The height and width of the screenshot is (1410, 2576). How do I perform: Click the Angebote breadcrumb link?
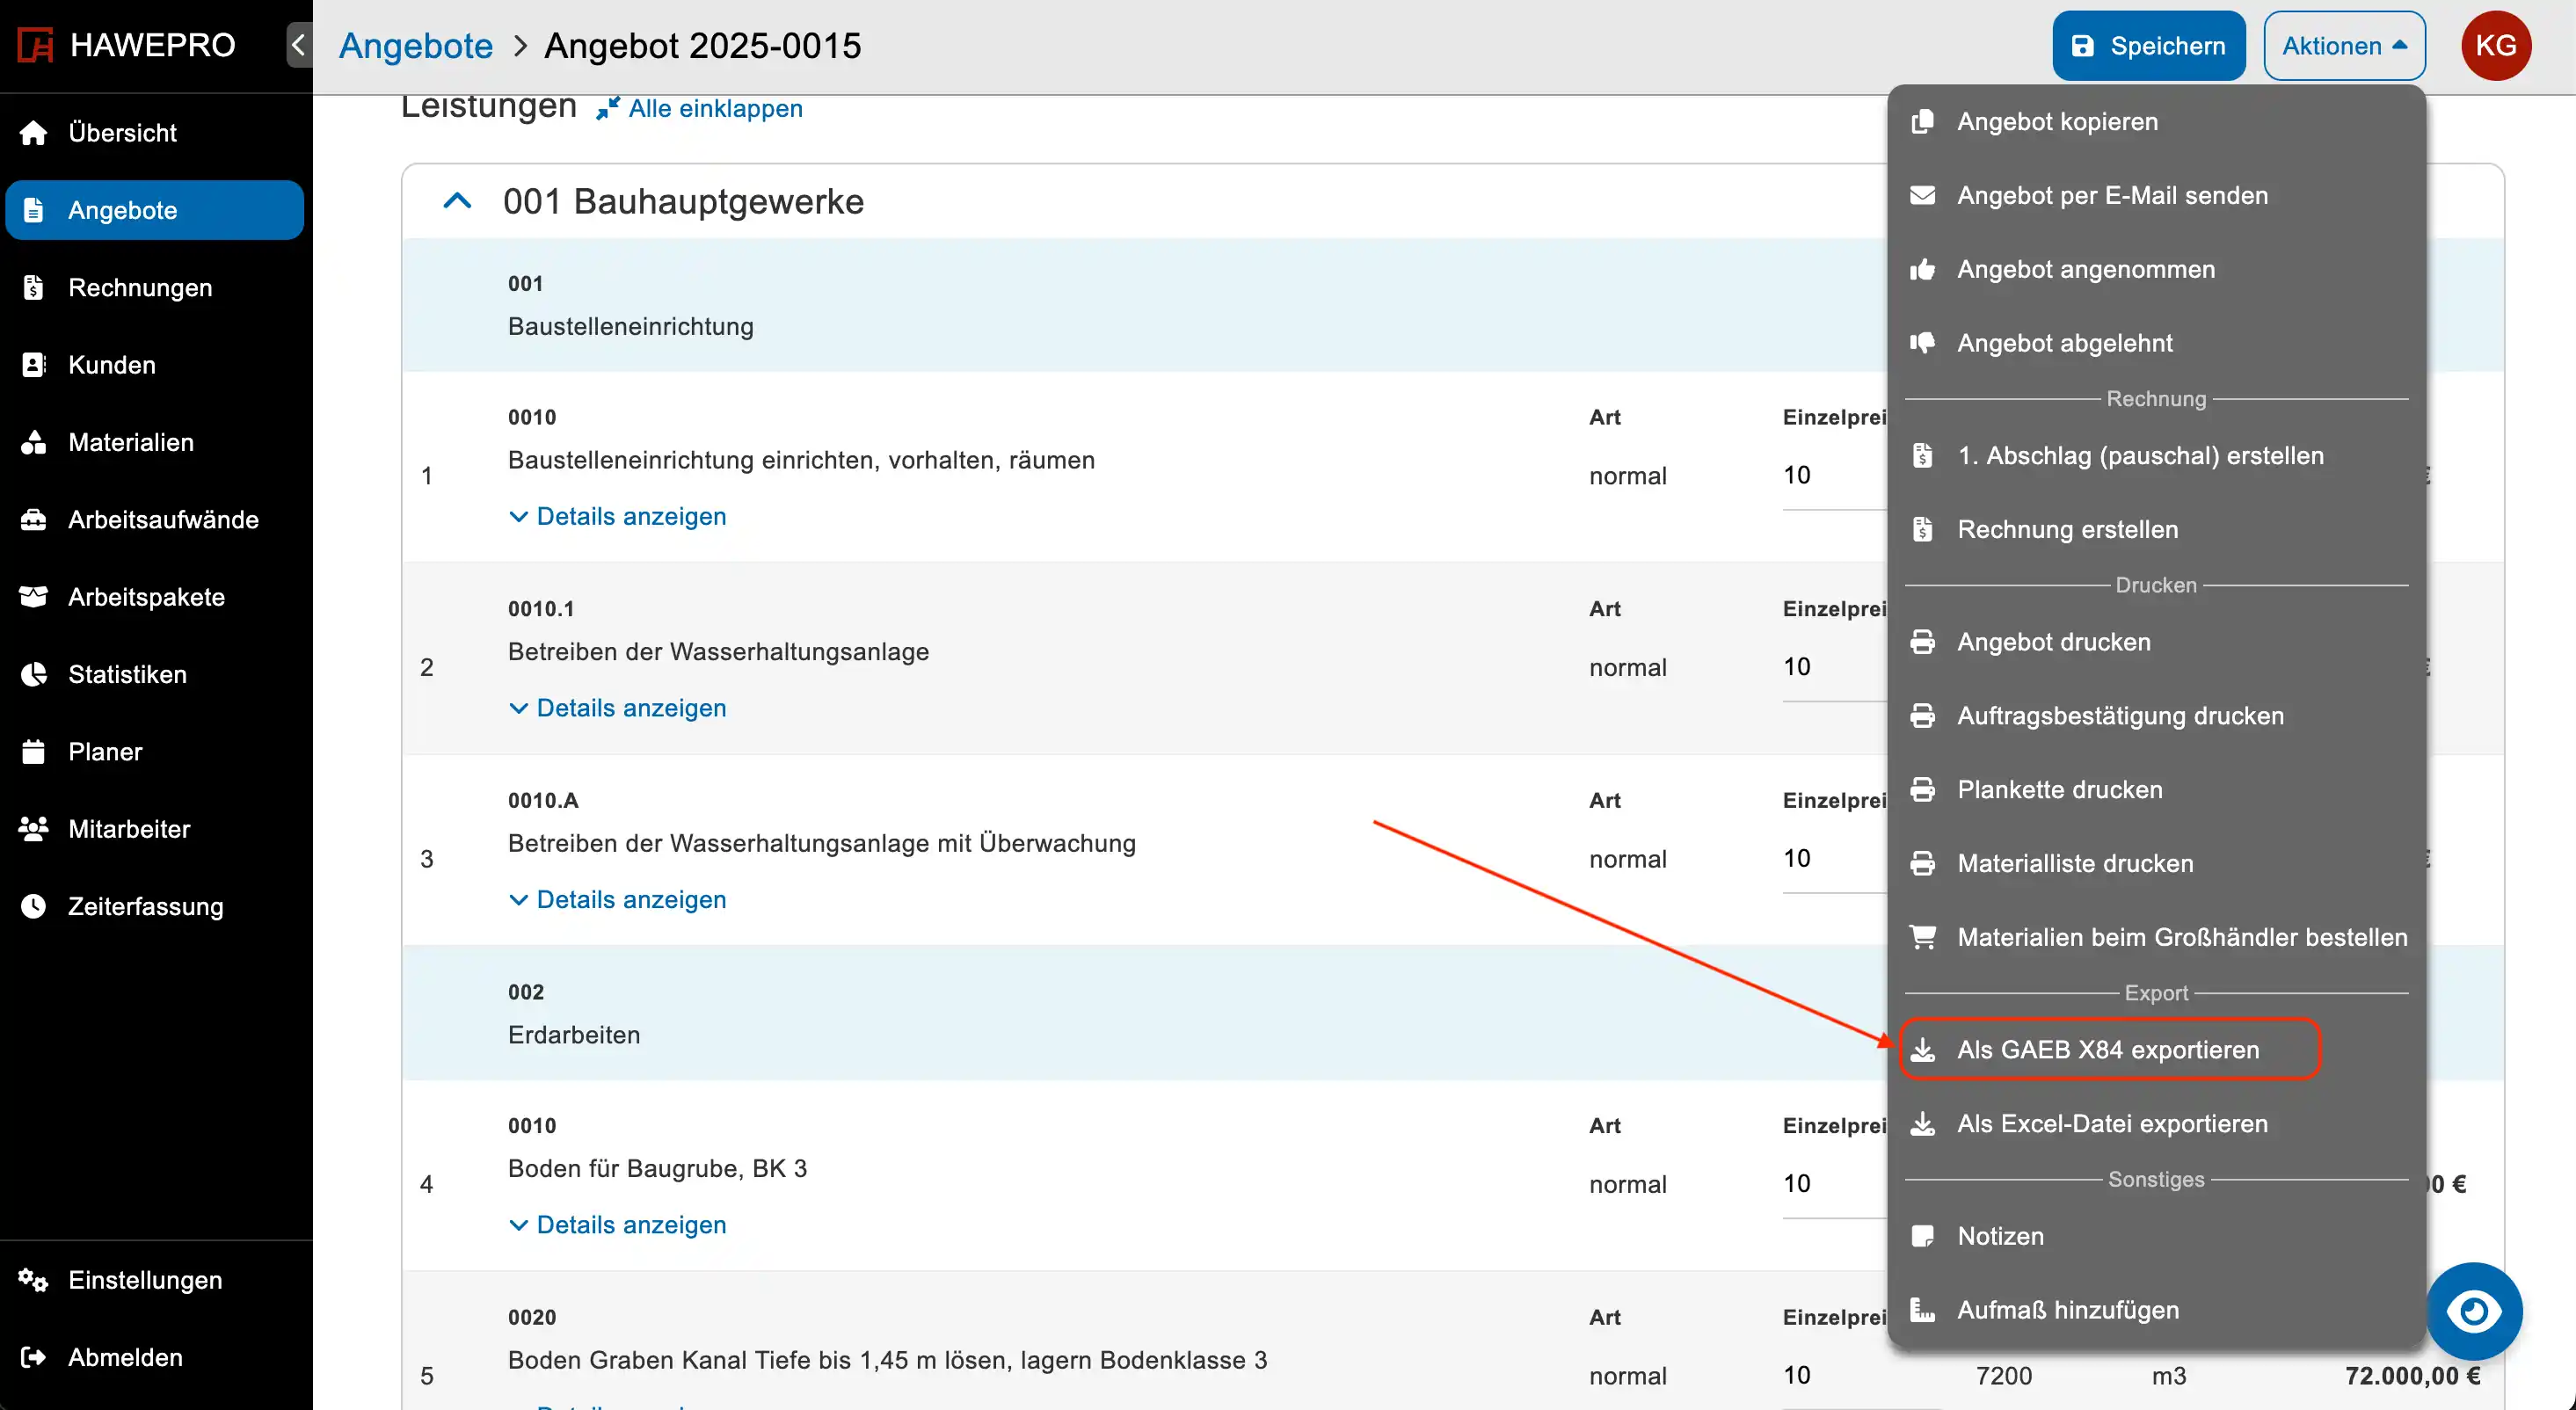point(416,46)
